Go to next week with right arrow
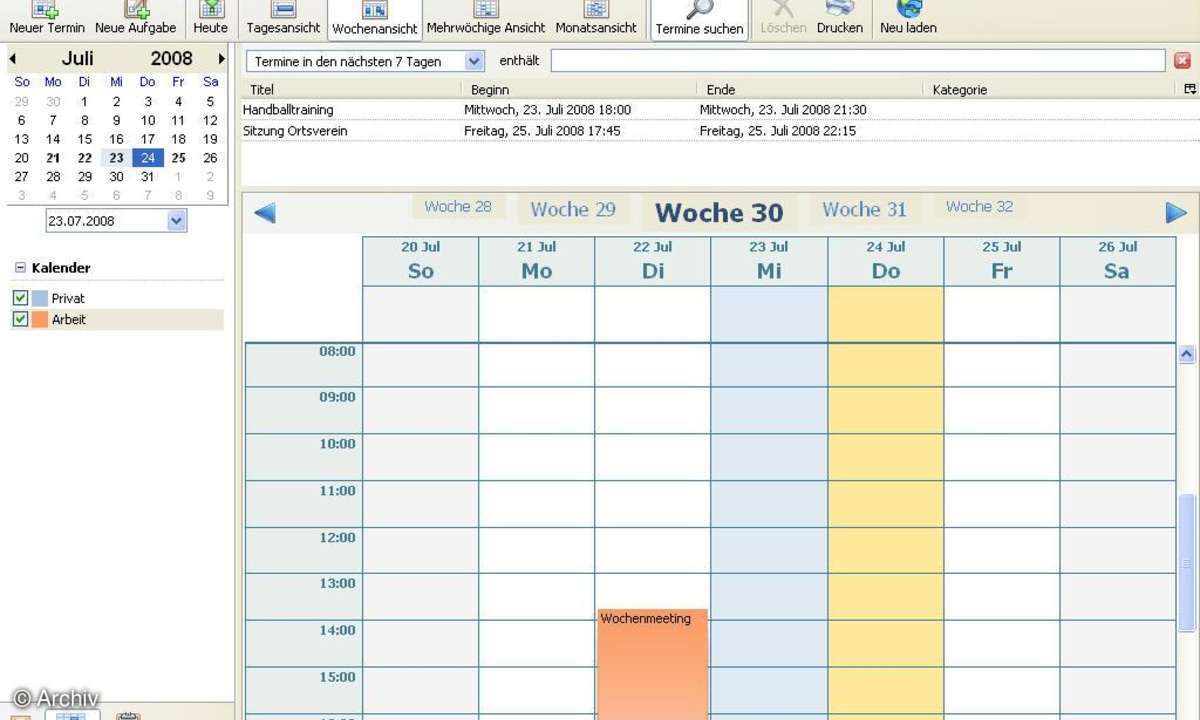1200x720 pixels. click(1176, 212)
